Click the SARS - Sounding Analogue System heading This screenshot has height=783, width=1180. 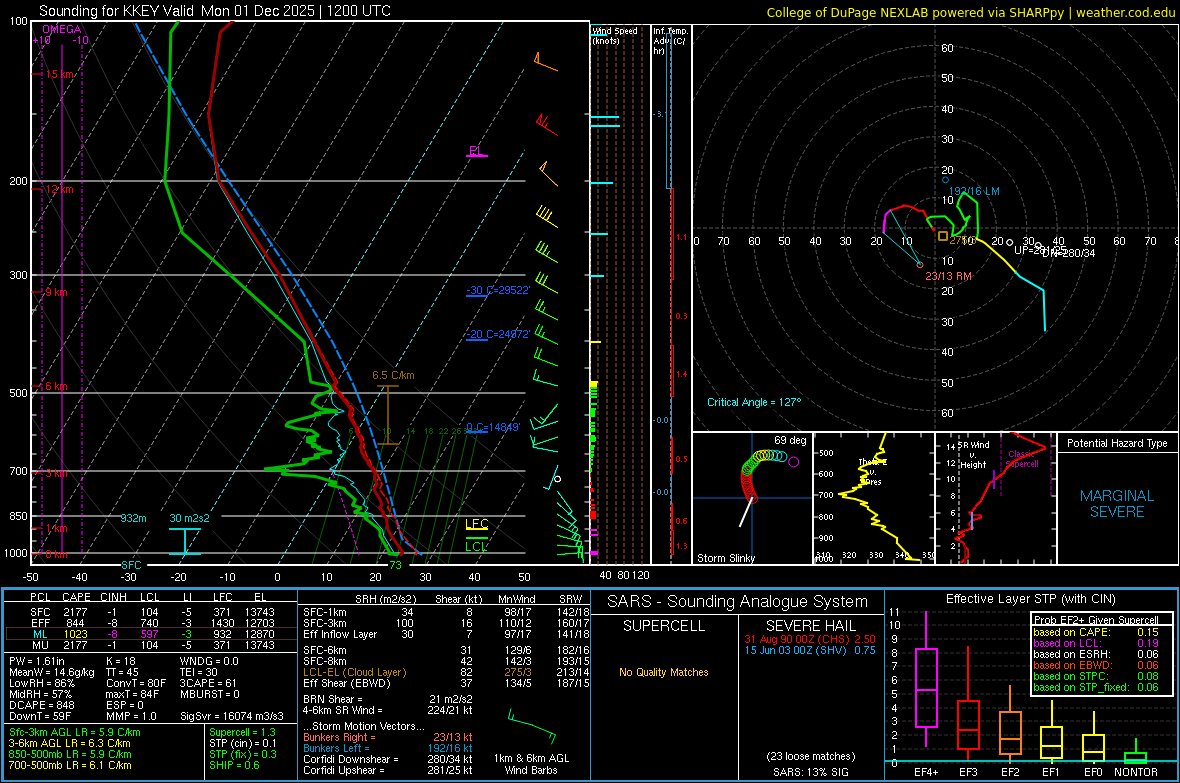click(x=737, y=601)
